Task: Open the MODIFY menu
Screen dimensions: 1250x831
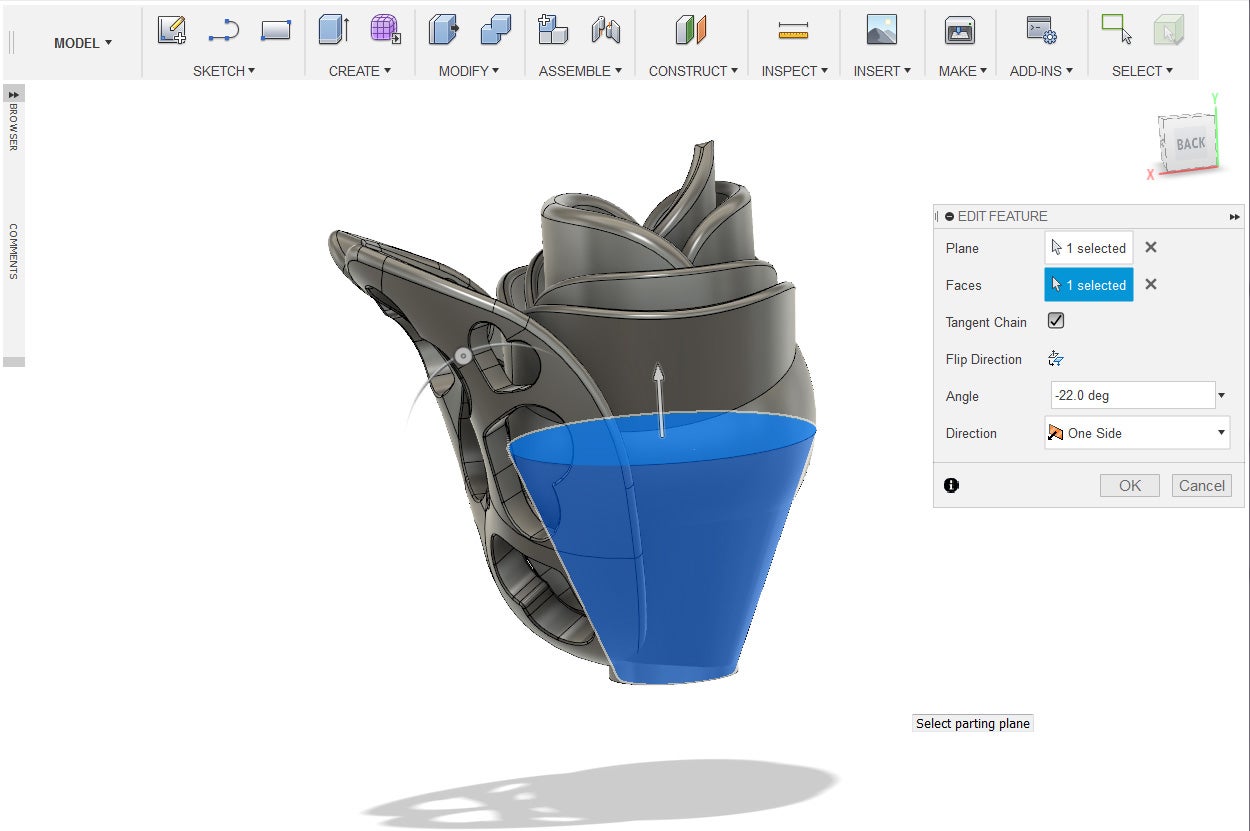Action: coord(468,71)
